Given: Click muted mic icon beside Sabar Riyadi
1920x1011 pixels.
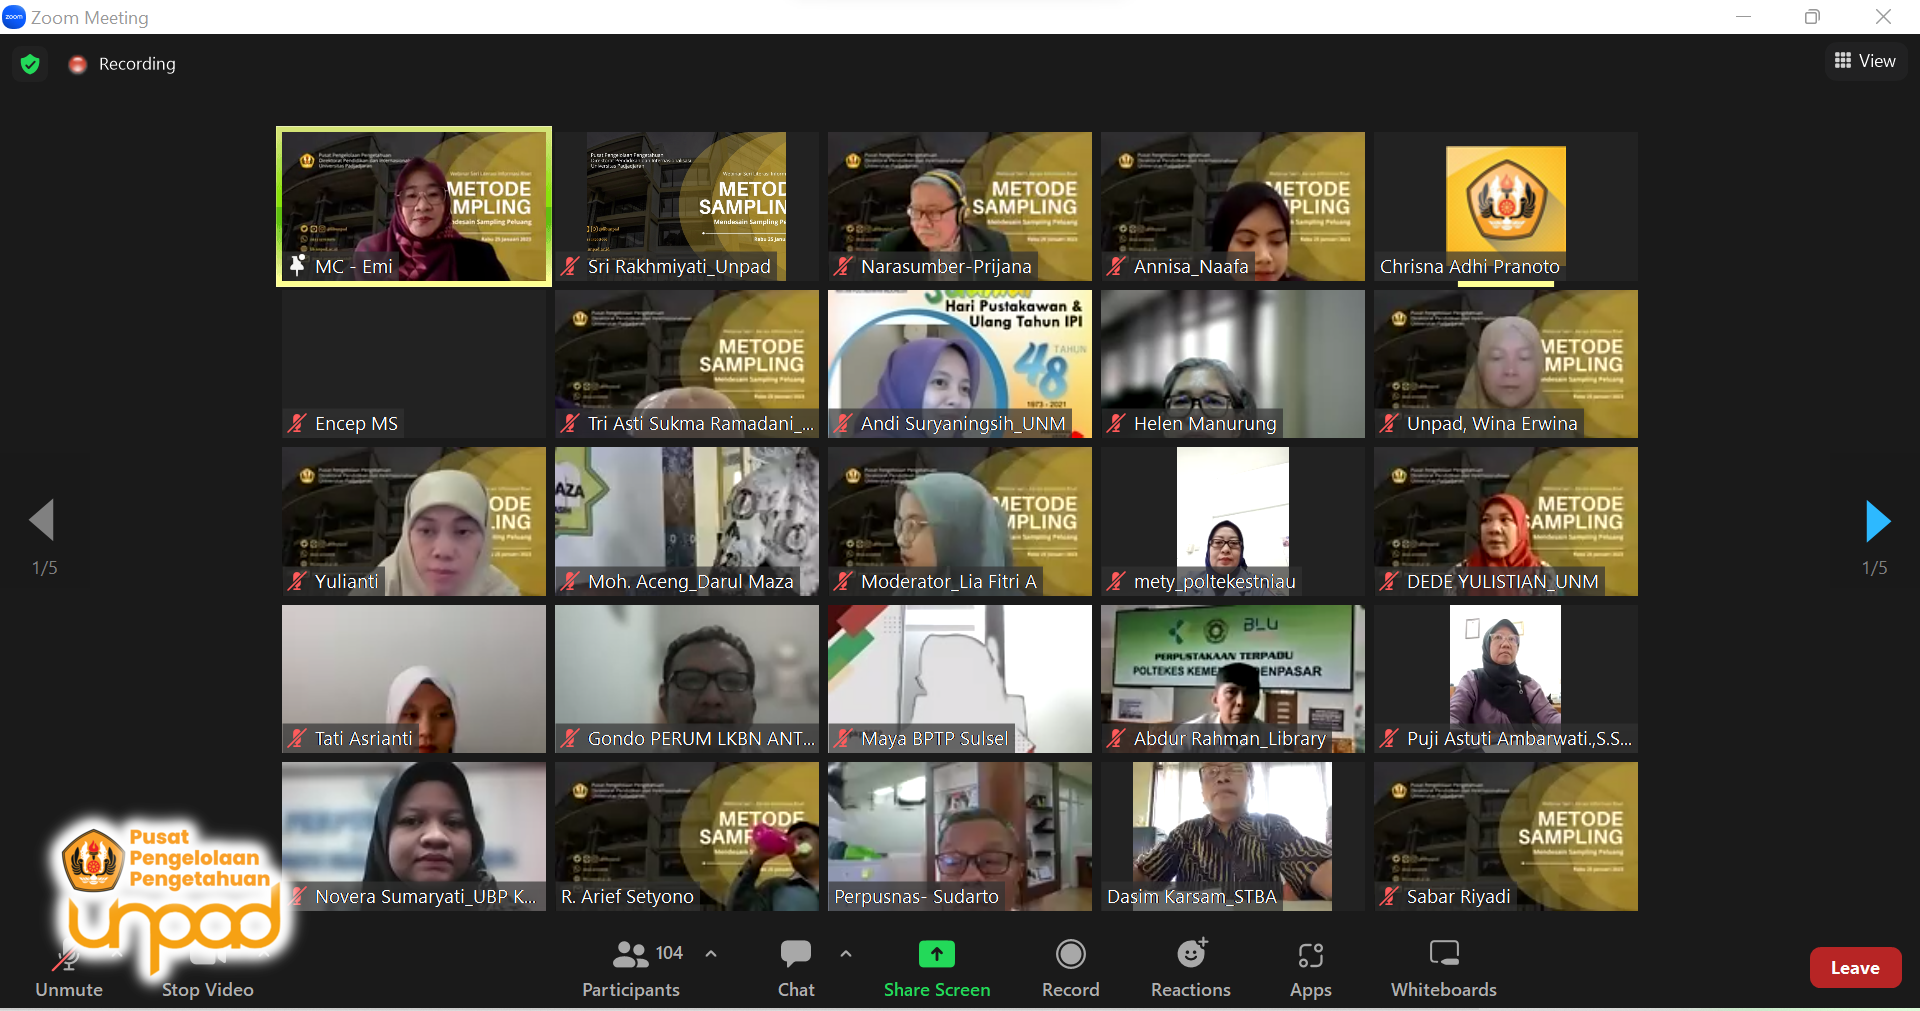Looking at the screenshot, I should [x=1389, y=896].
